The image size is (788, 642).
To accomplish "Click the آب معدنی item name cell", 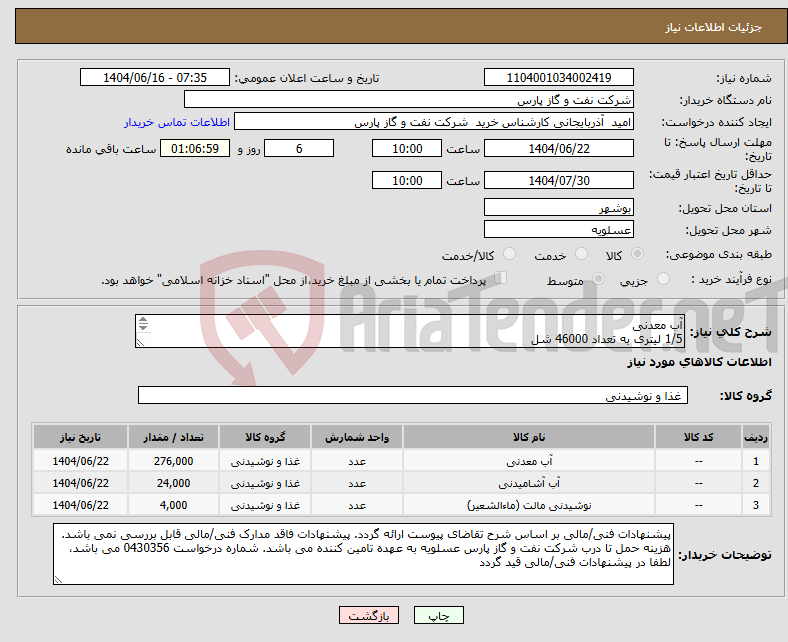I will tap(529, 461).
